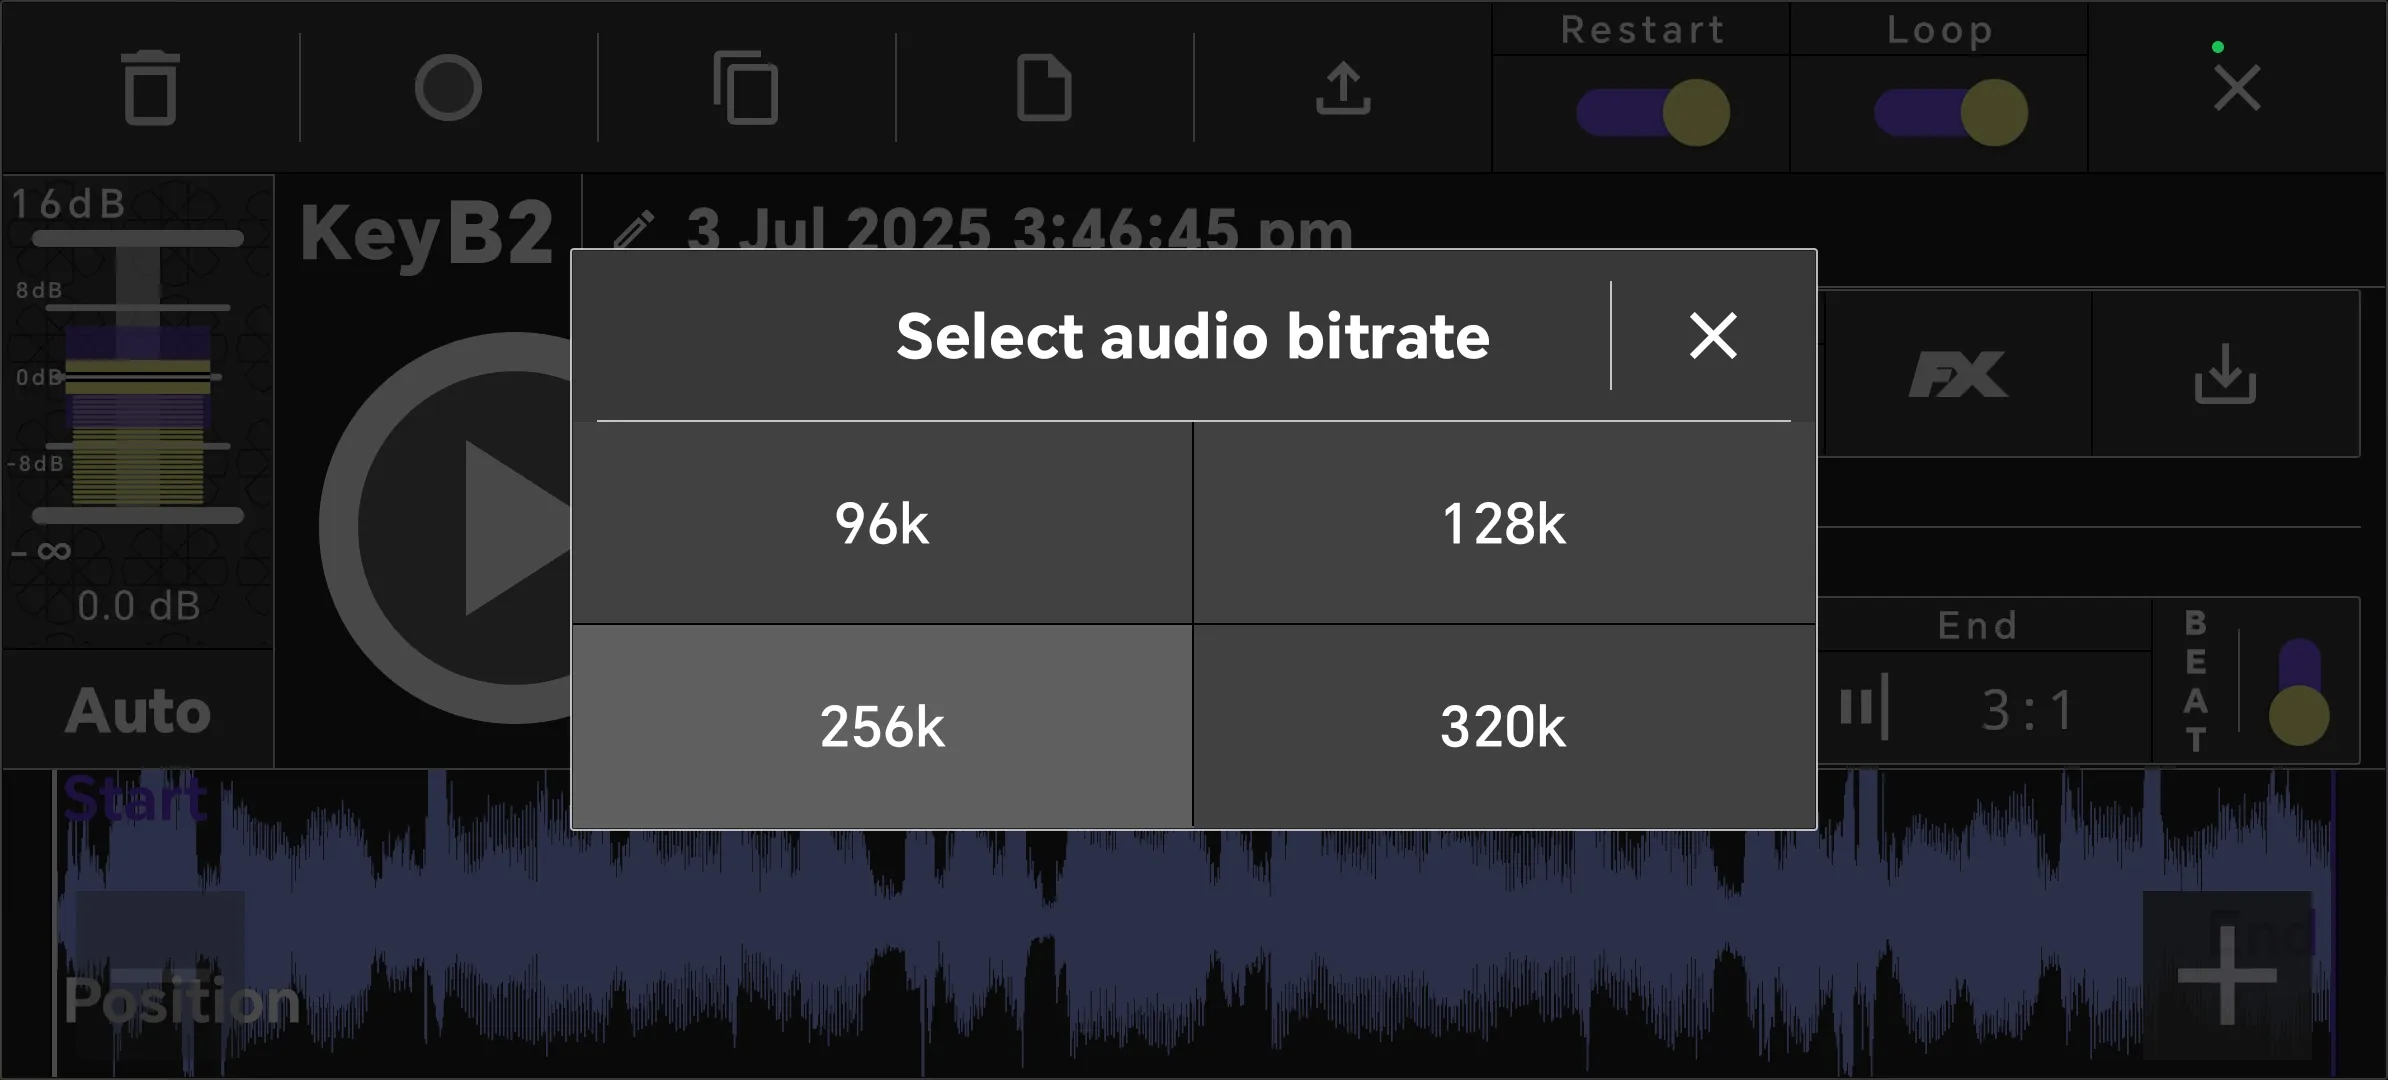Click the trash delete icon
The width and height of the screenshot is (2388, 1080).
150,88
